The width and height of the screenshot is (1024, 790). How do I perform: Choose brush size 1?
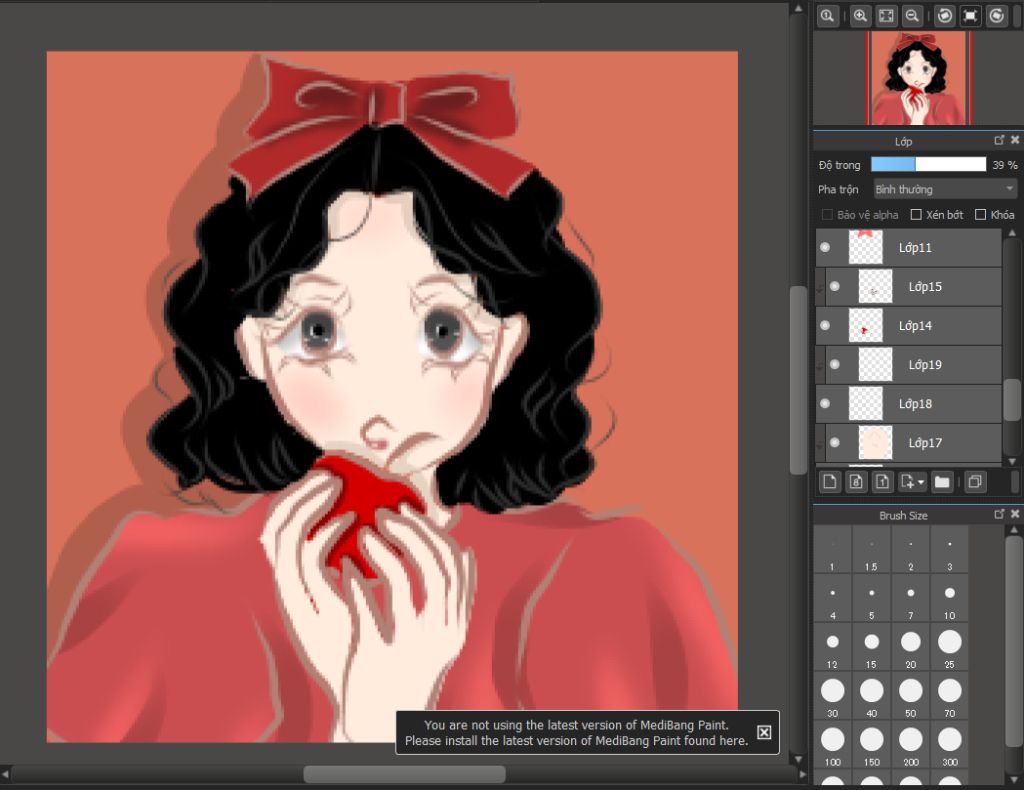point(832,550)
